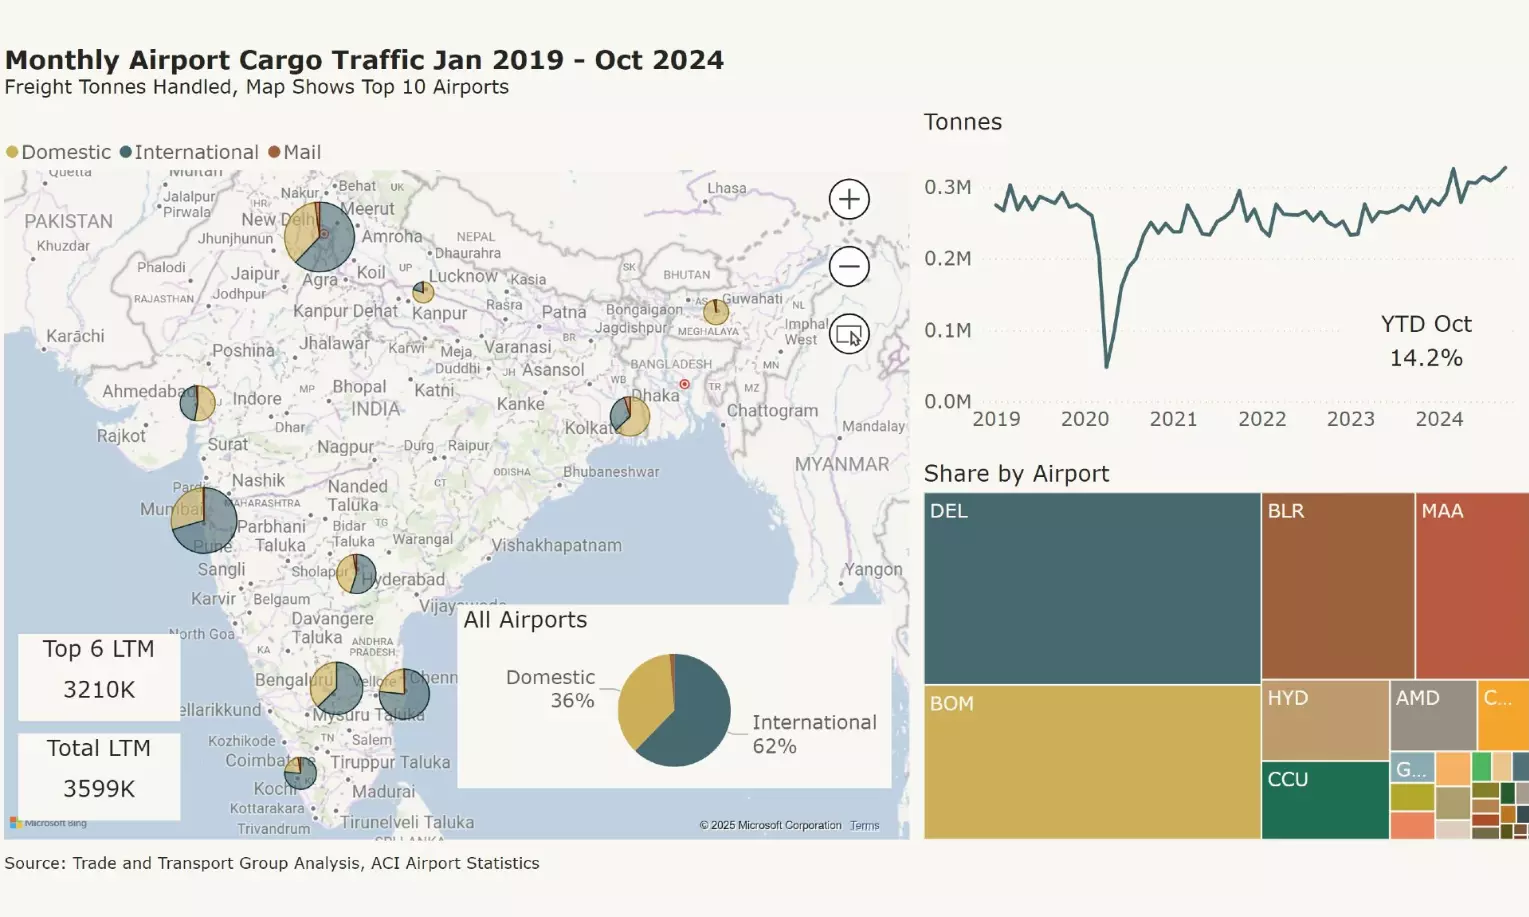This screenshot has width=1529, height=917.
Task: Click the Mail legend dot
Action: tap(274, 152)
